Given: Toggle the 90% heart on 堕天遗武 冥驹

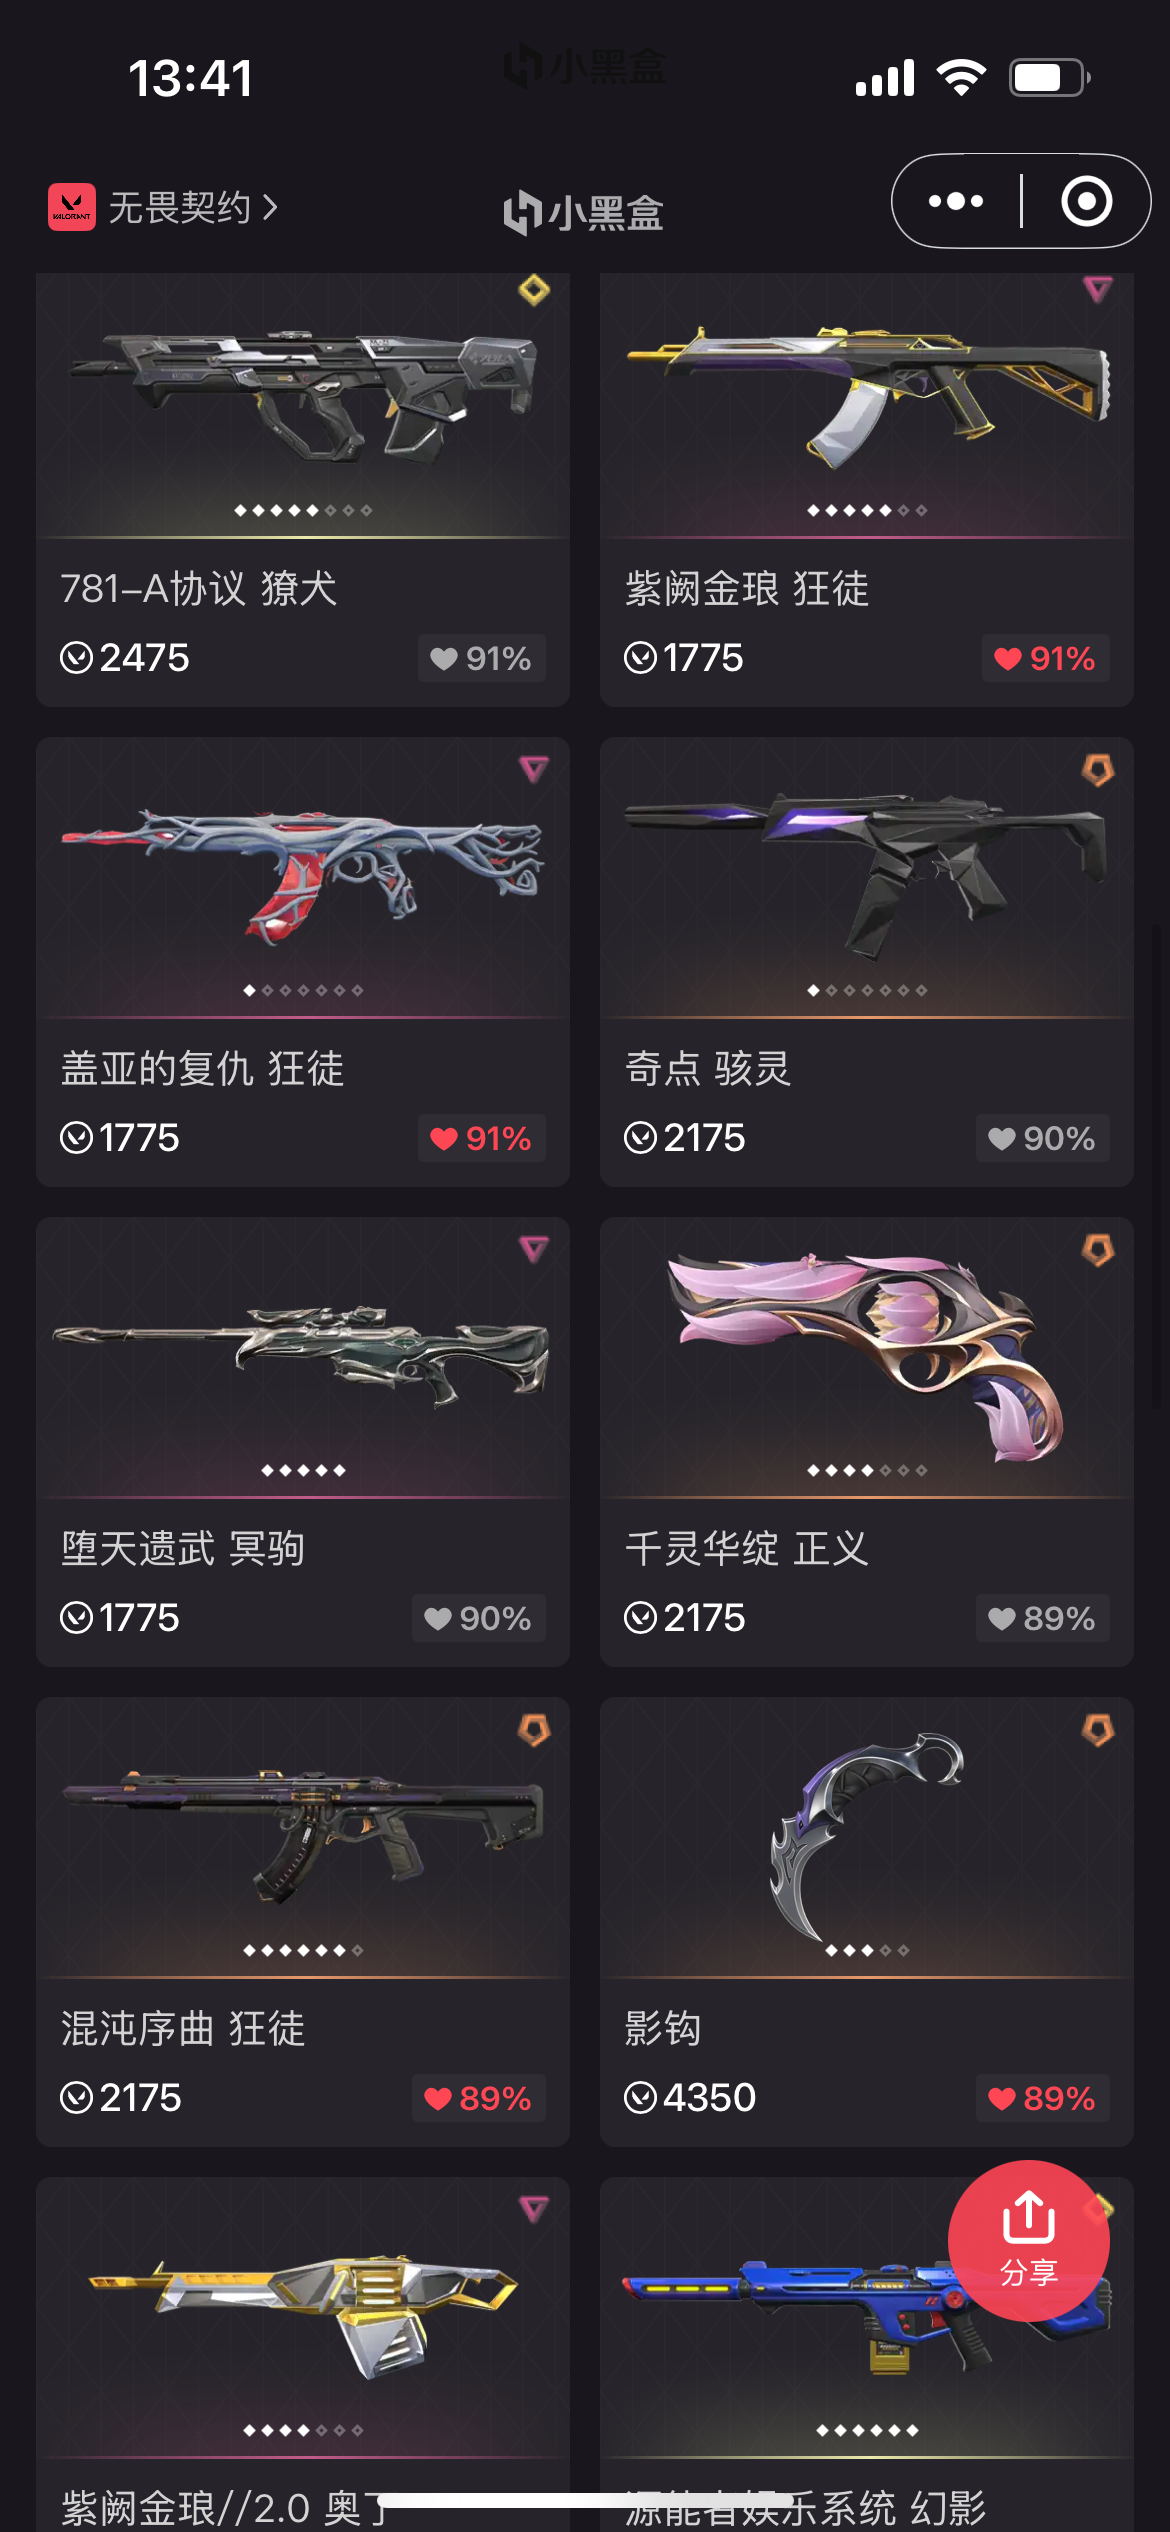Looking at the screenshot, I should coord(478,1618).
